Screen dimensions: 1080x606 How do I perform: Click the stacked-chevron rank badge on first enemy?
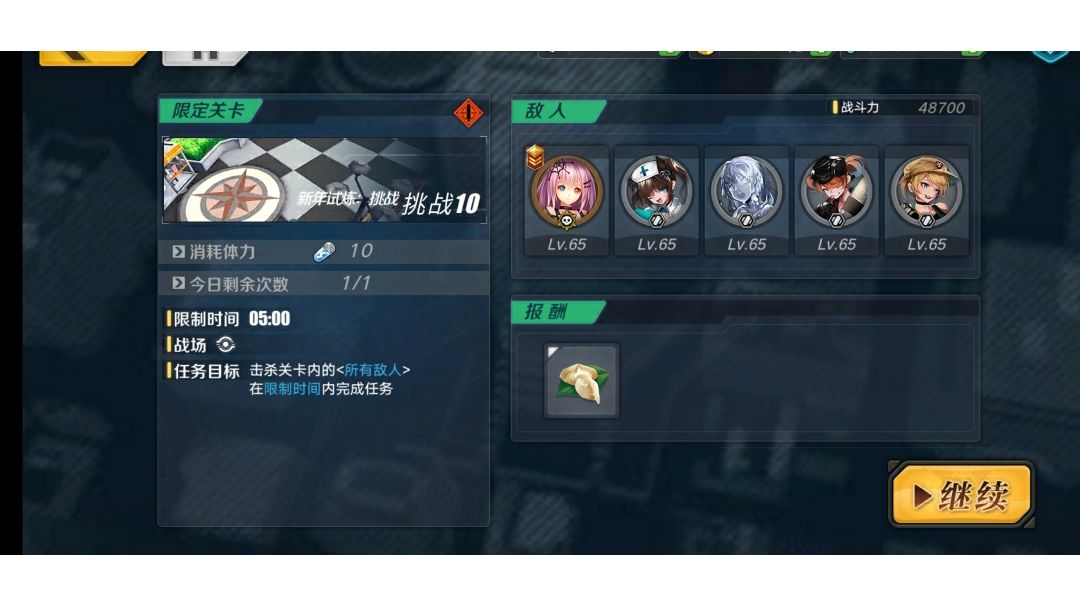(535, 157)
